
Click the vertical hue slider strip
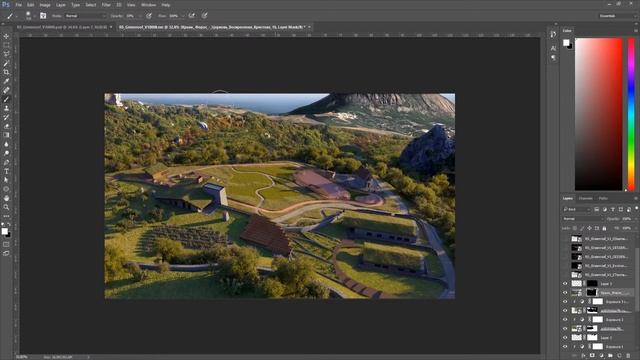tap(631, 114)
